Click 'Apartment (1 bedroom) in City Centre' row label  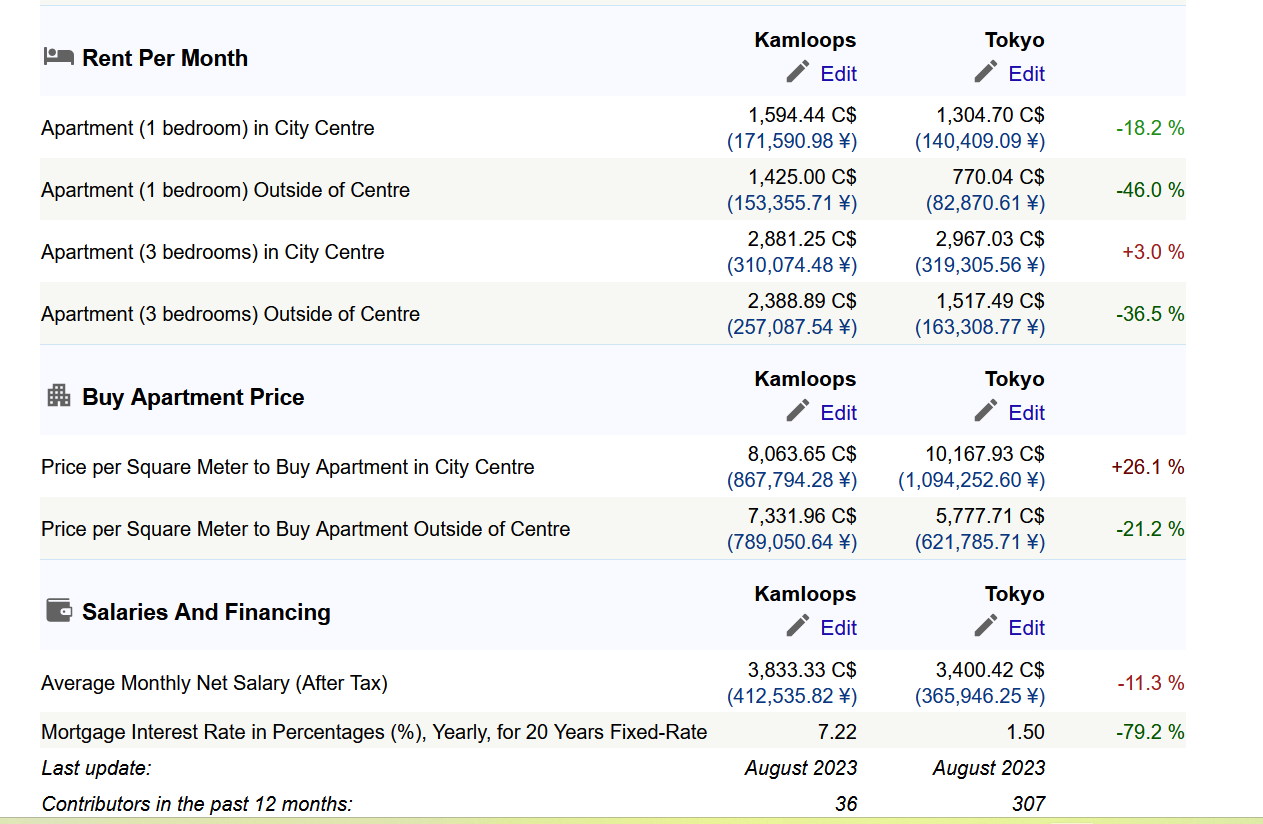click(x=208, y=128)
